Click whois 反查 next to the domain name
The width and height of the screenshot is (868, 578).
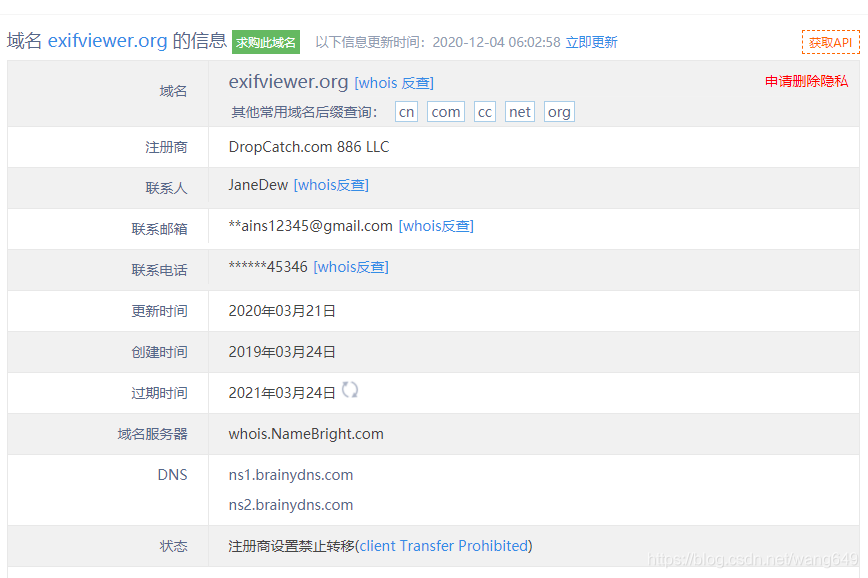point(394,83)
